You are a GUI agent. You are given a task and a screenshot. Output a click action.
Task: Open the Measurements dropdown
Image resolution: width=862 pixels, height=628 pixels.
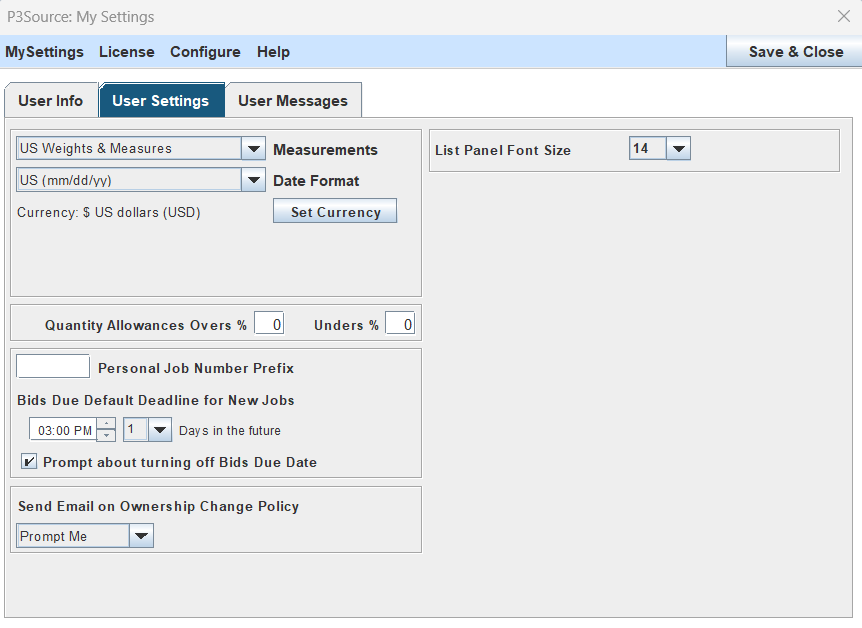point(253,149)
